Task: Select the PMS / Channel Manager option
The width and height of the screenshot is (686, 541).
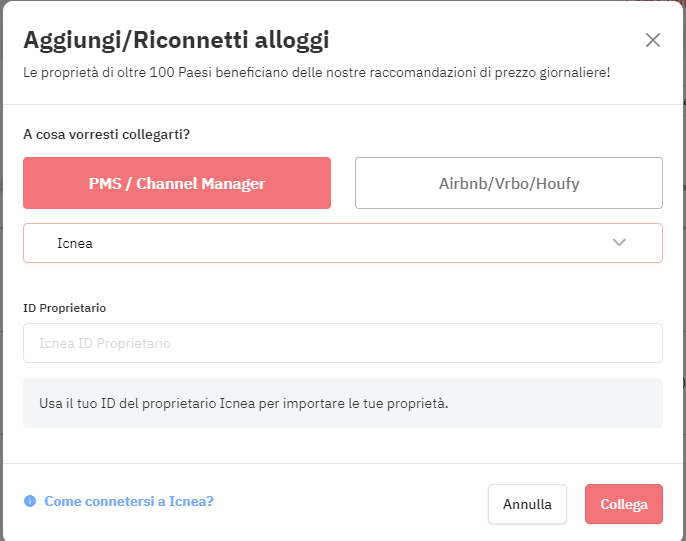Action: pos(177,183)
